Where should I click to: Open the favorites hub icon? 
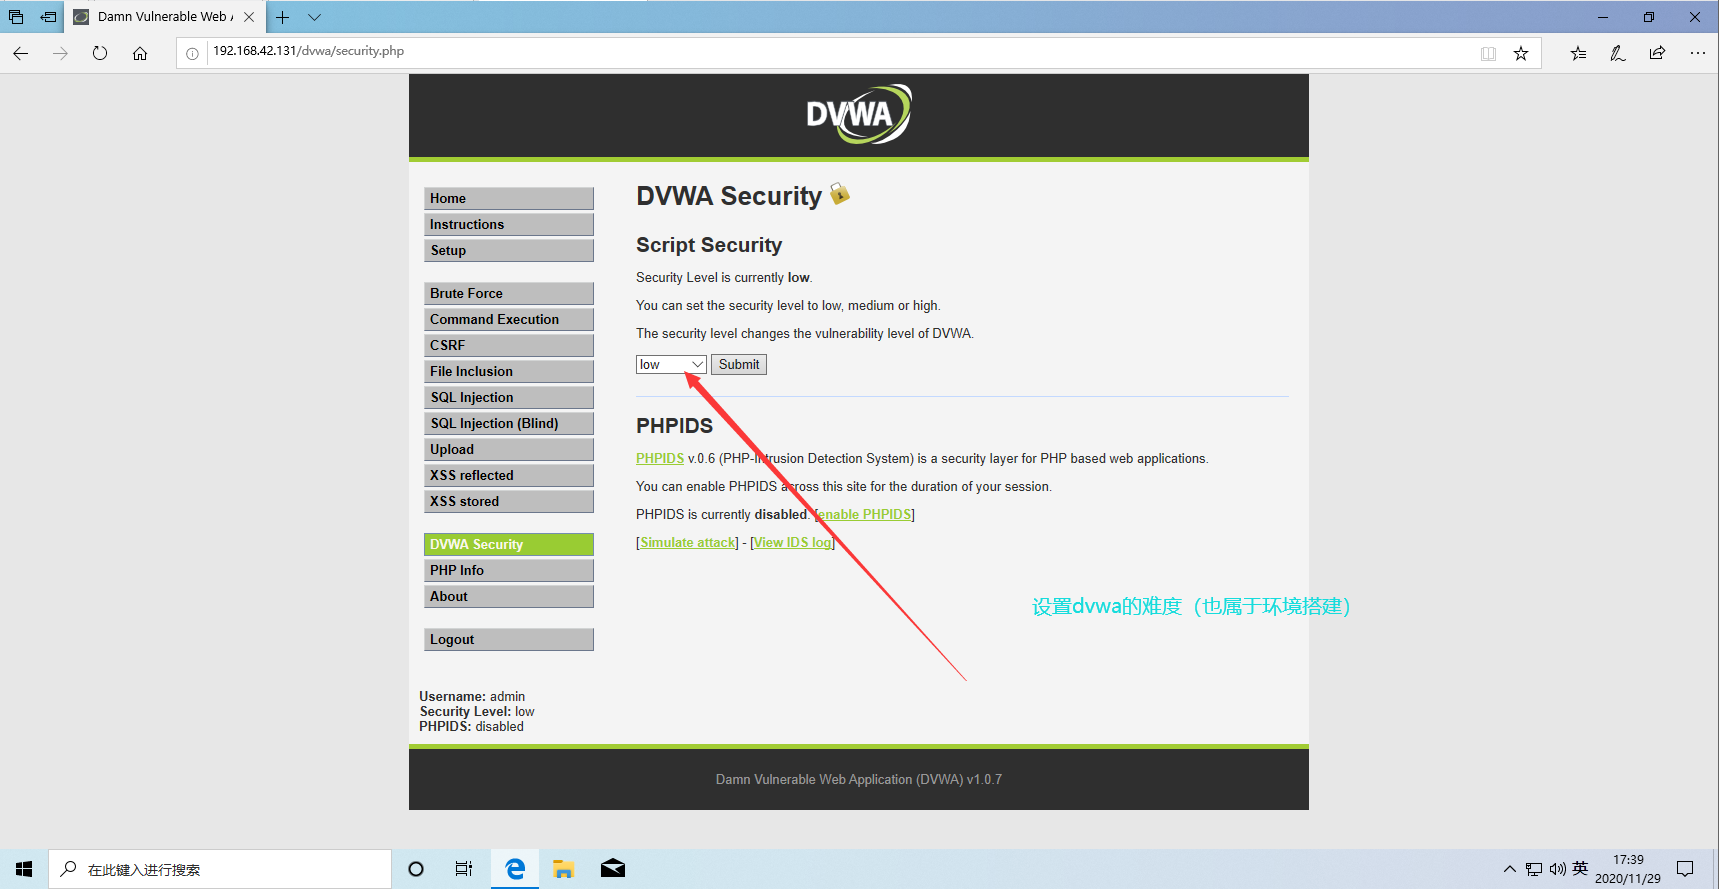[x=1578, y=53]
